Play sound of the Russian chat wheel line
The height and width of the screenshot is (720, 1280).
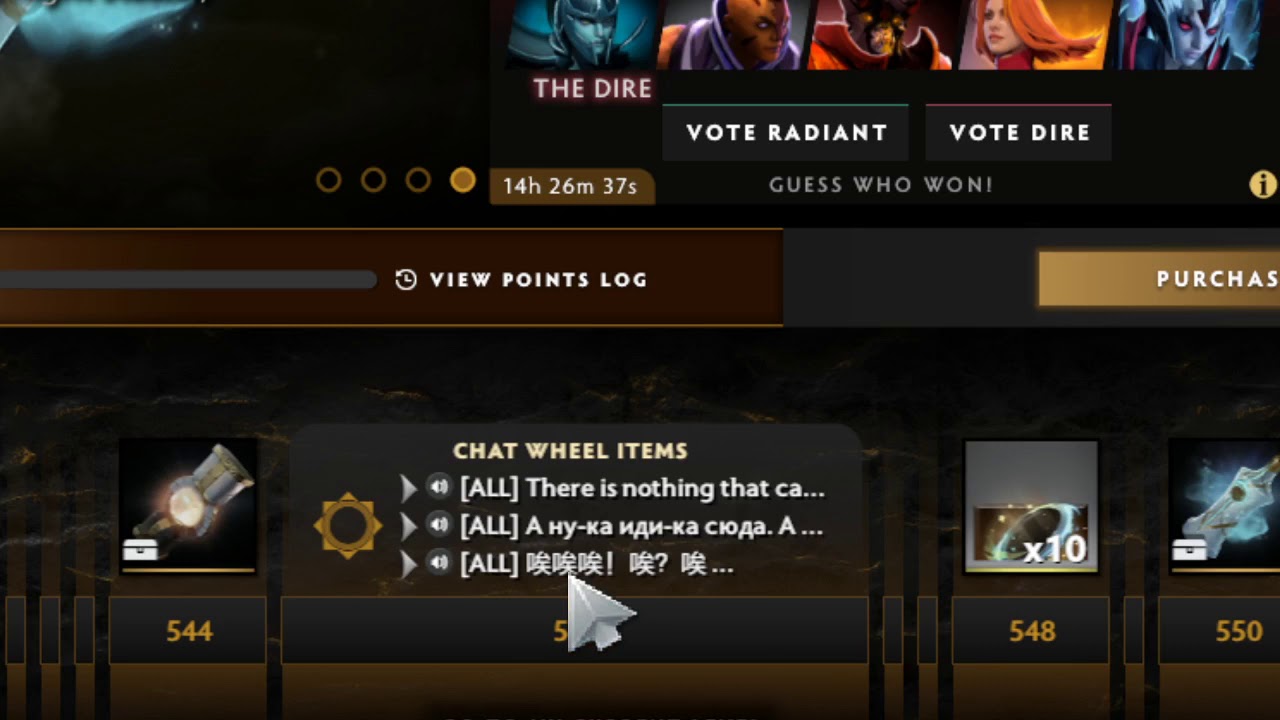coord(438,525)
